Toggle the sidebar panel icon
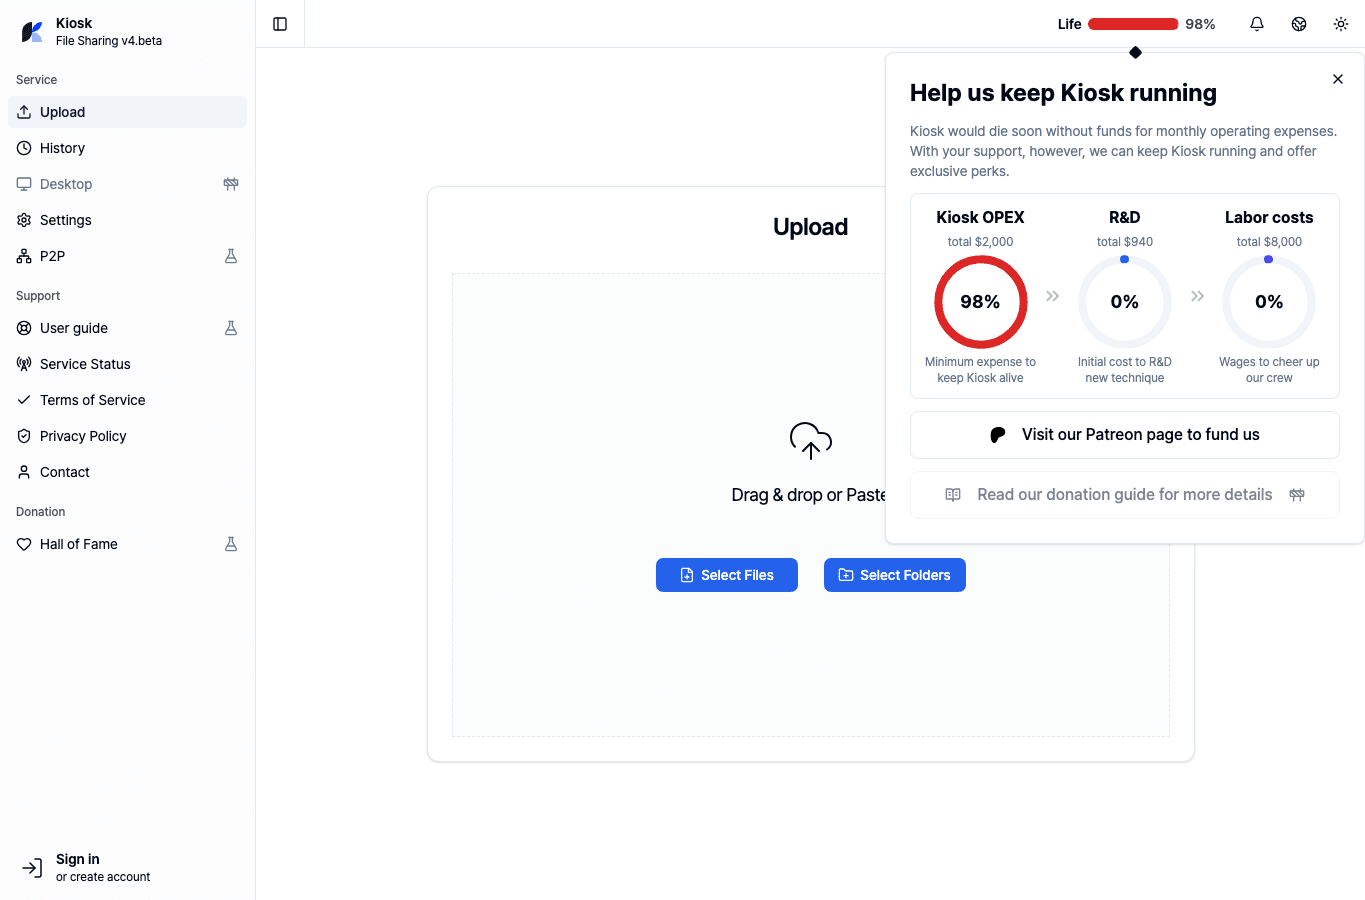1365x900 pixels. click(x=280, y=24)
